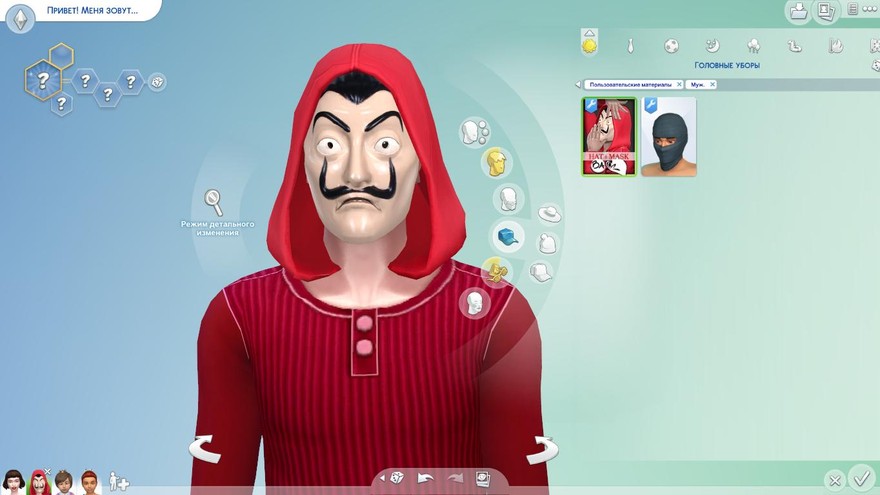Viewport: 880px width, 495px height.
Task: Open the accessories category icon
Action: pyautogui.click(x=495, y=269)
